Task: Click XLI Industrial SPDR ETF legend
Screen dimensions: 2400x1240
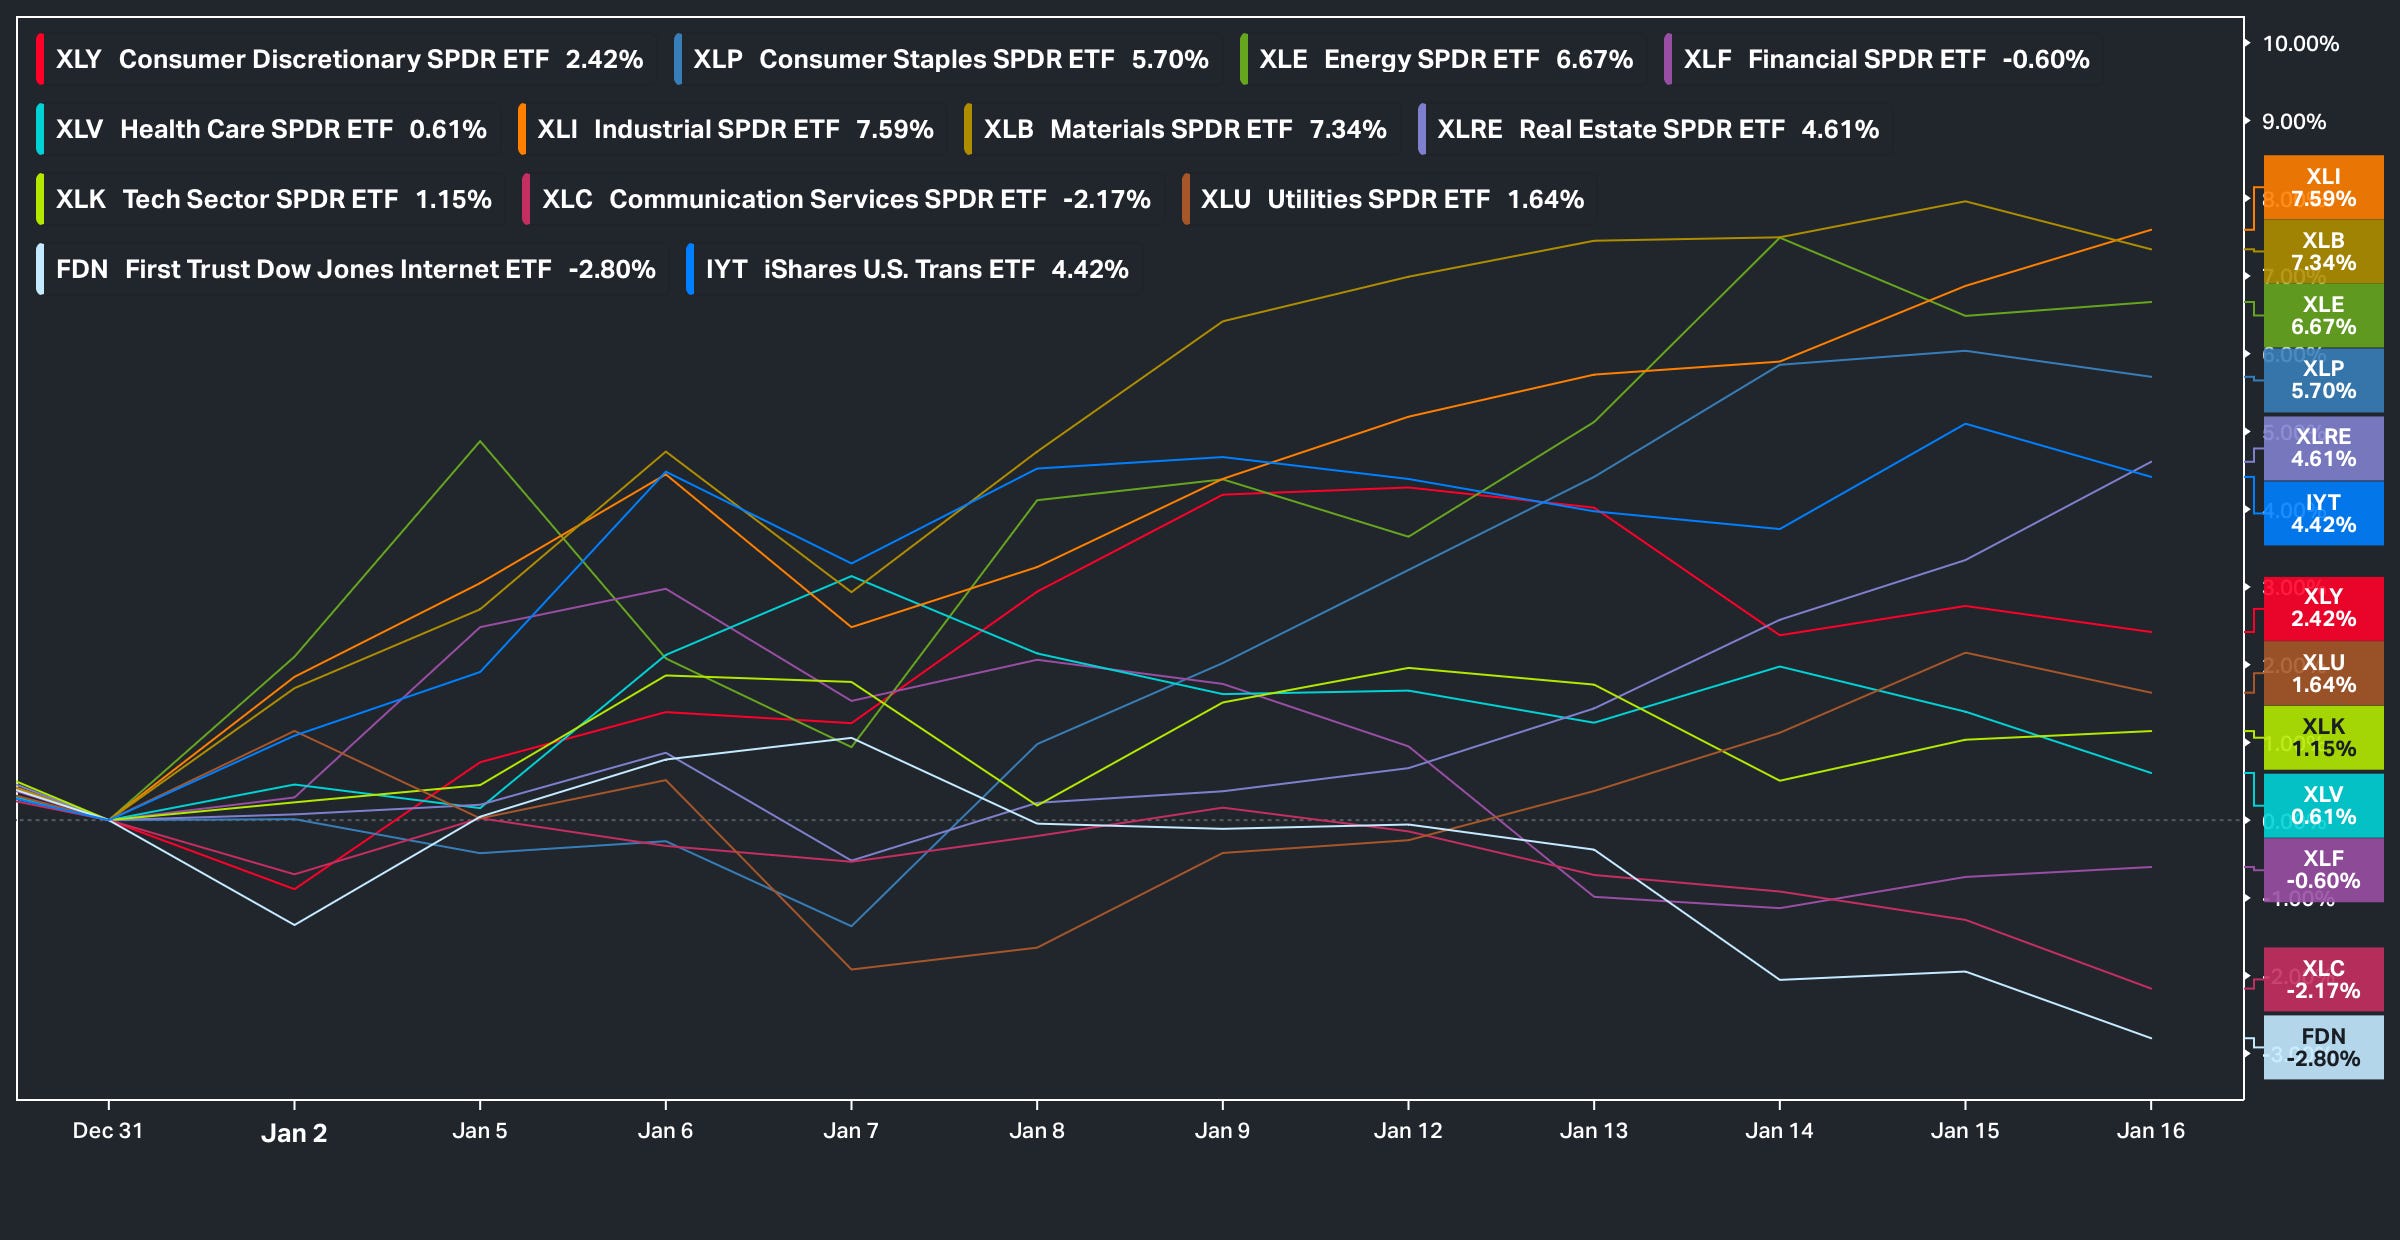Action: (x=734, y=129)
